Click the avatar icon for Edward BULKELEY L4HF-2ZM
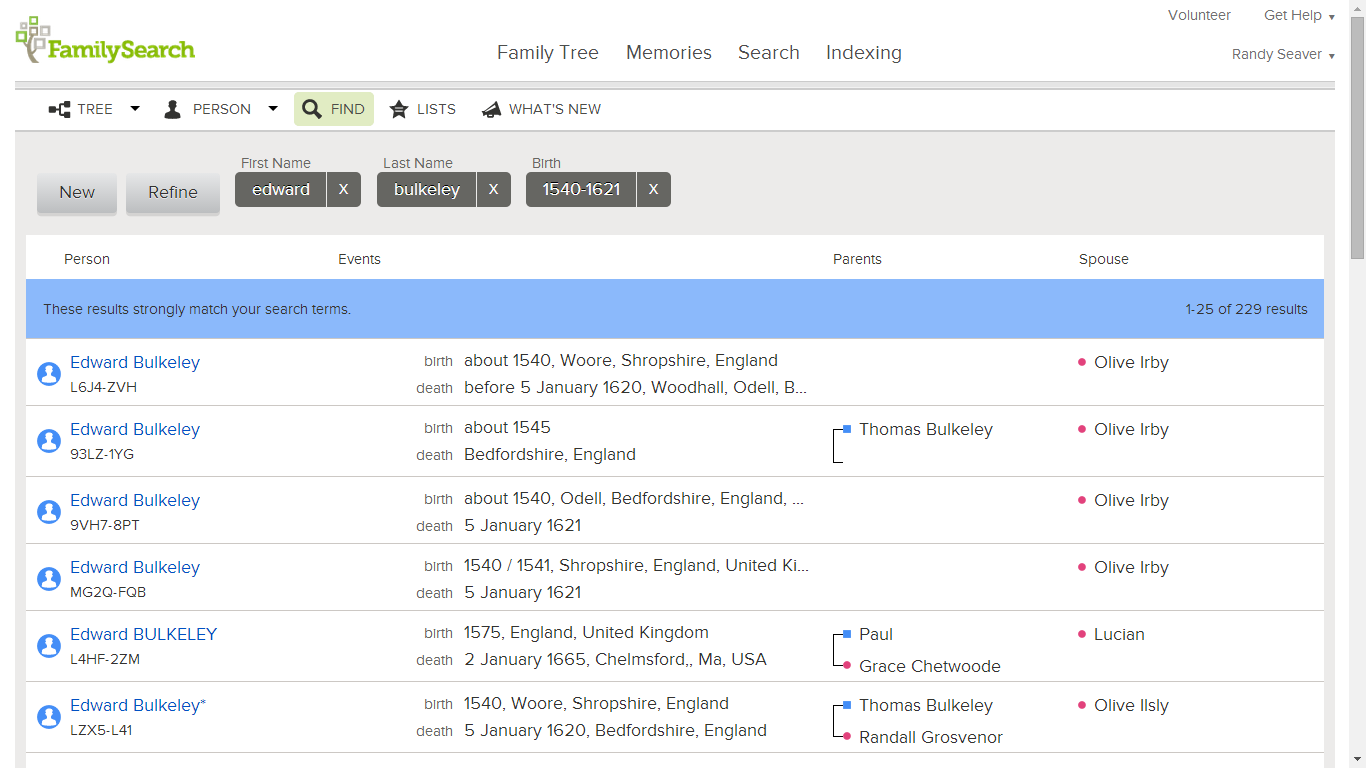 click(49, 646)
